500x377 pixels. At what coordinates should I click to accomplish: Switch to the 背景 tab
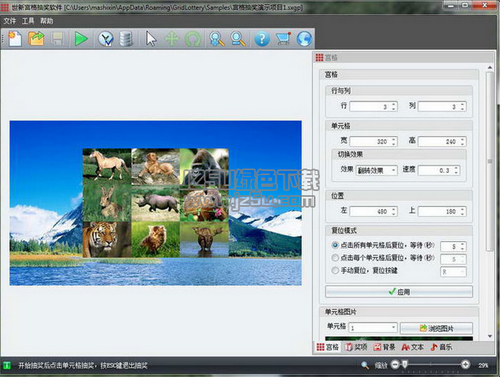[x=384, y=347]
